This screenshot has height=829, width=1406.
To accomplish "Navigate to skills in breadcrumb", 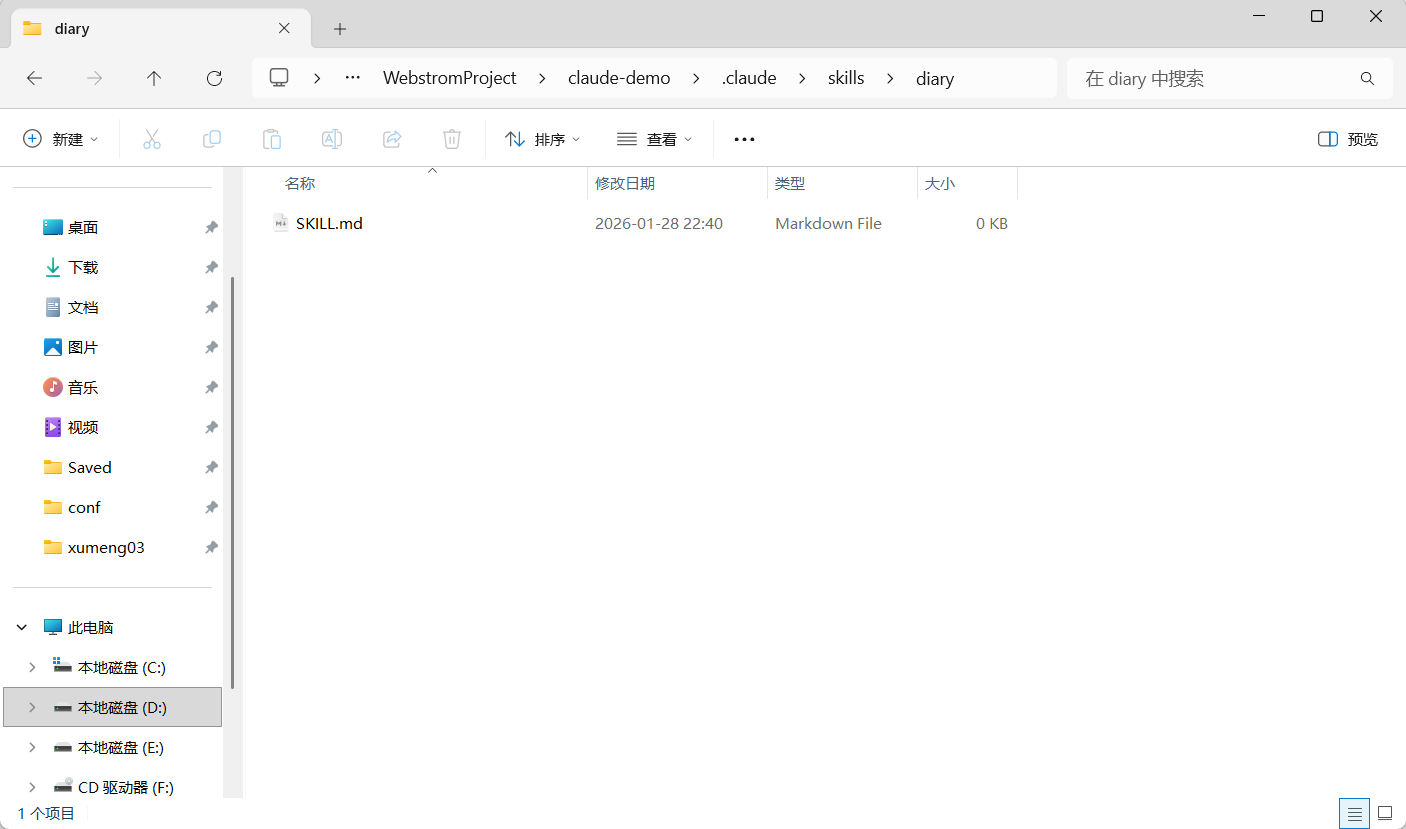I will [846, 78].
